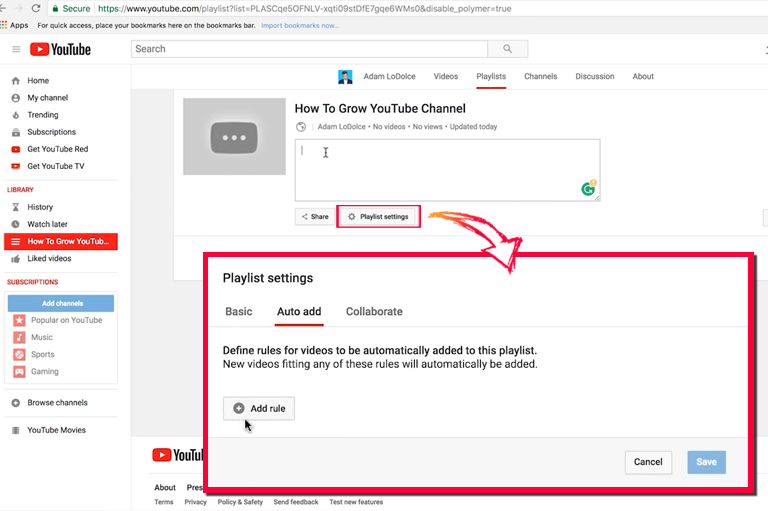Click the Get YouTube Red icon
Screen dimensions: 768x511
click(x=16, y=149)
